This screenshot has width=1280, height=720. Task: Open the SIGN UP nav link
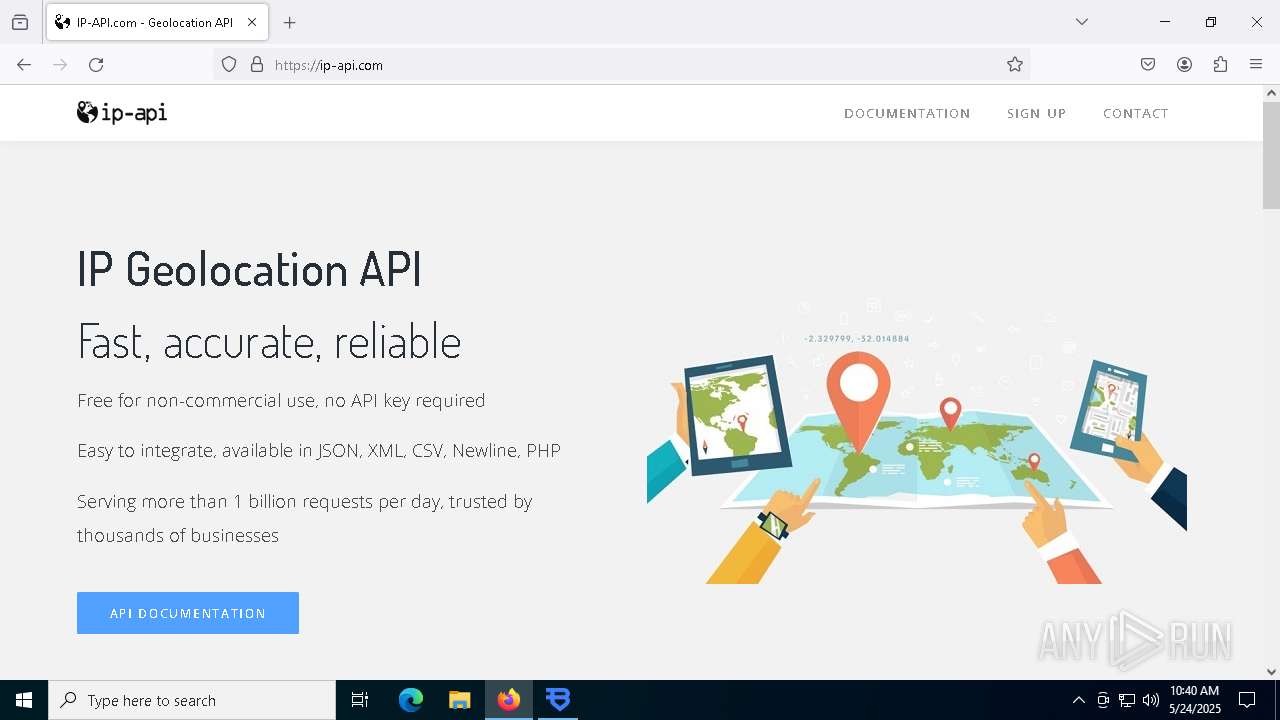1036,113
